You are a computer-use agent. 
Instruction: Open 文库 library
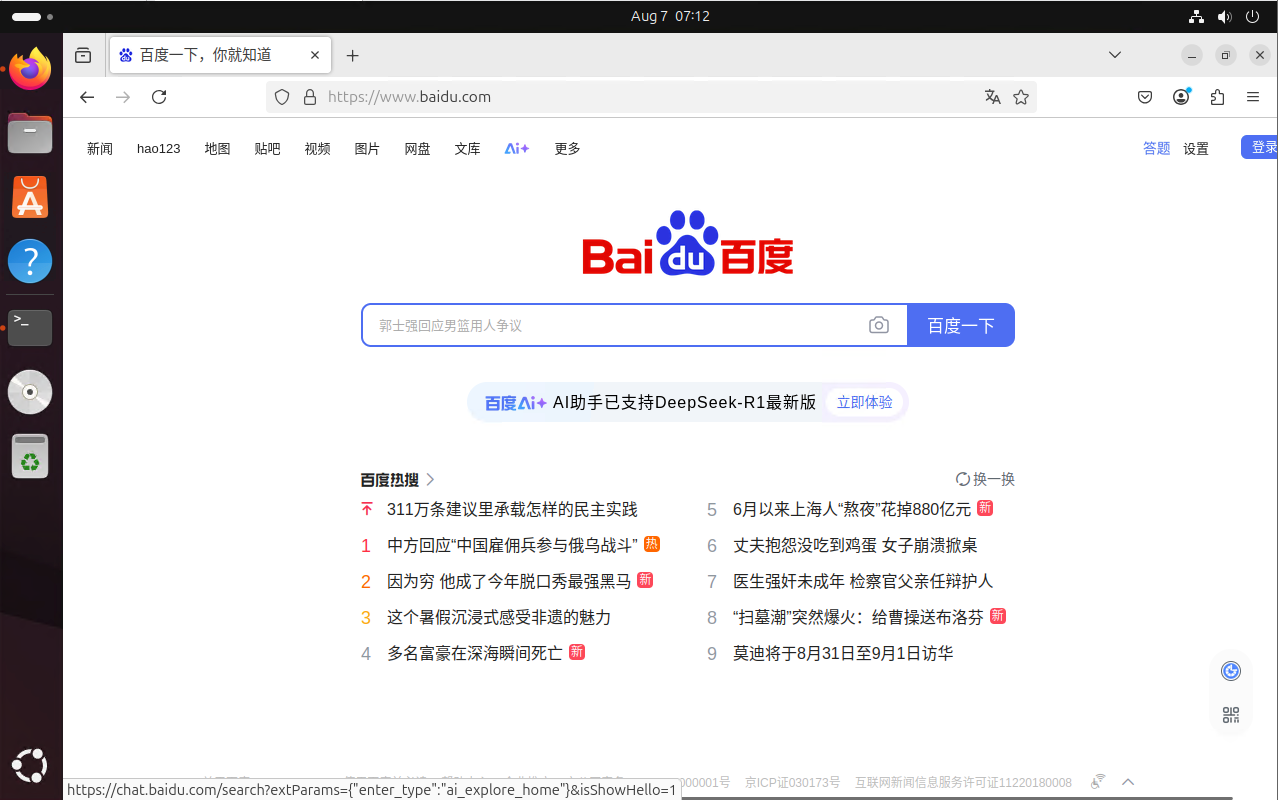pyautogui.click(x=468, y=149)
